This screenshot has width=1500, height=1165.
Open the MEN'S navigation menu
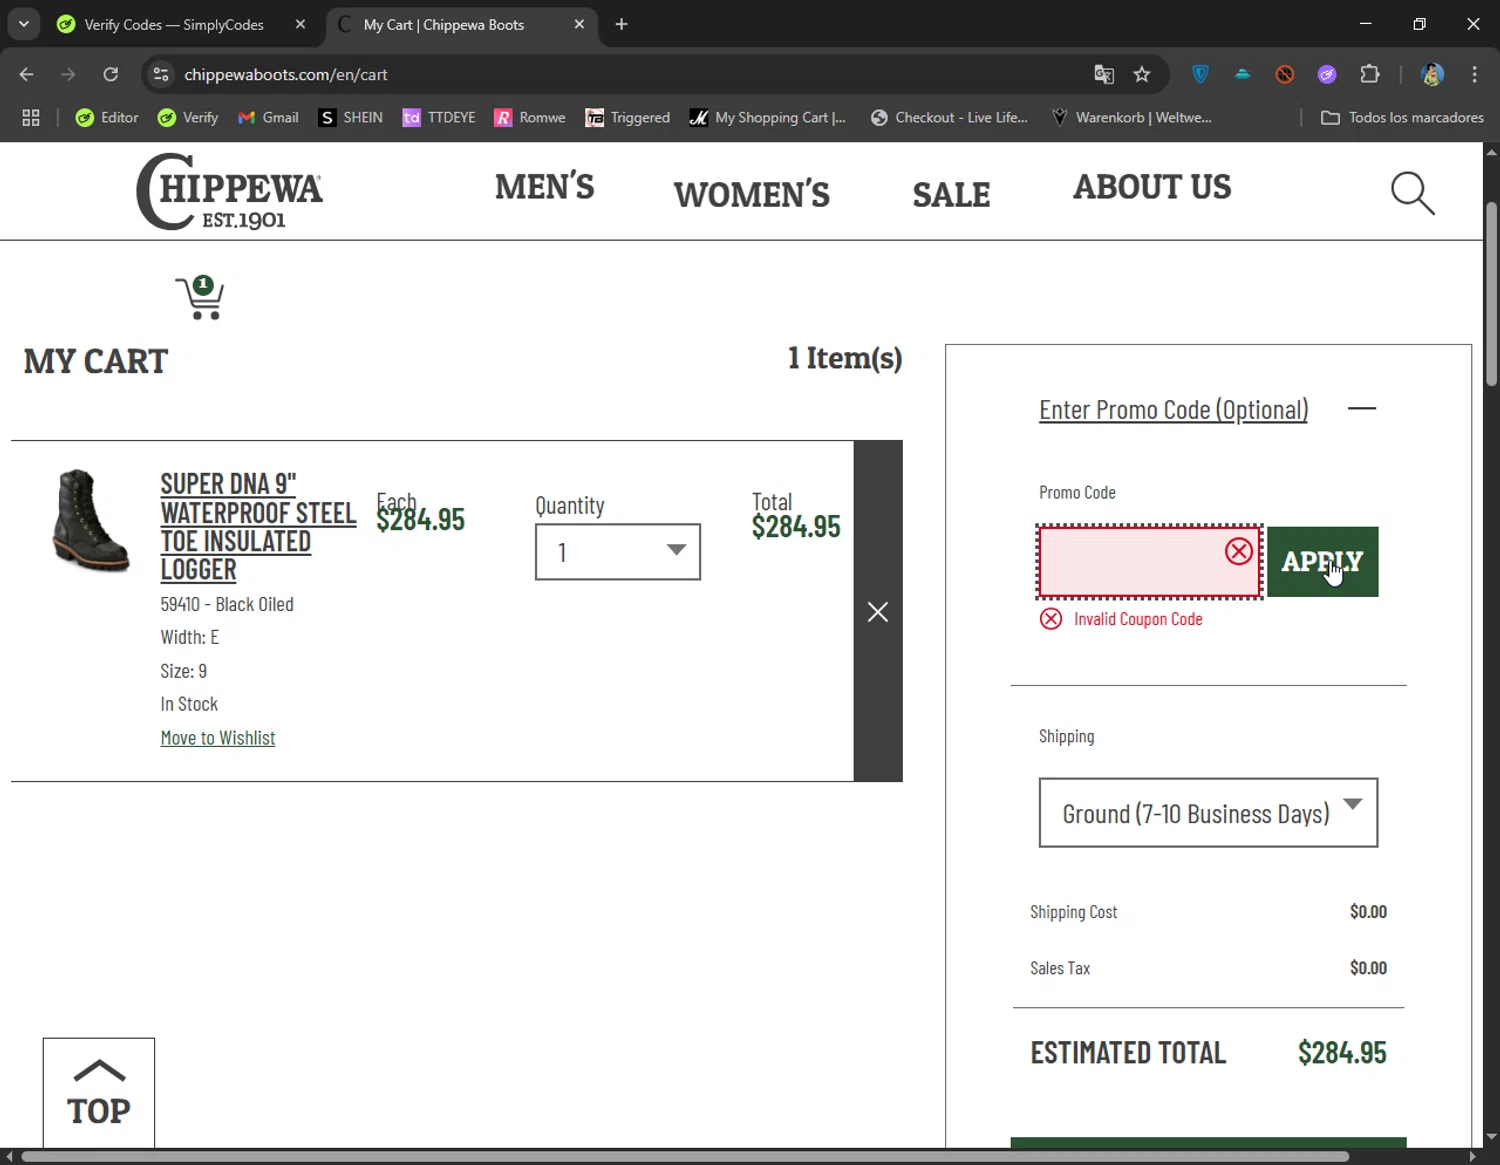pos(545,187)
